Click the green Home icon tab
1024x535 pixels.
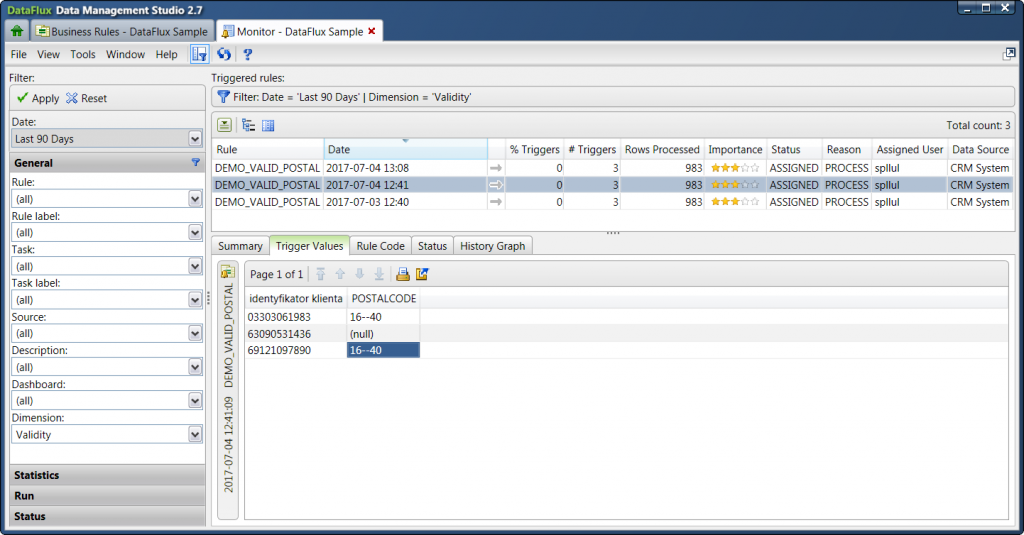click(x=17, y=31)
